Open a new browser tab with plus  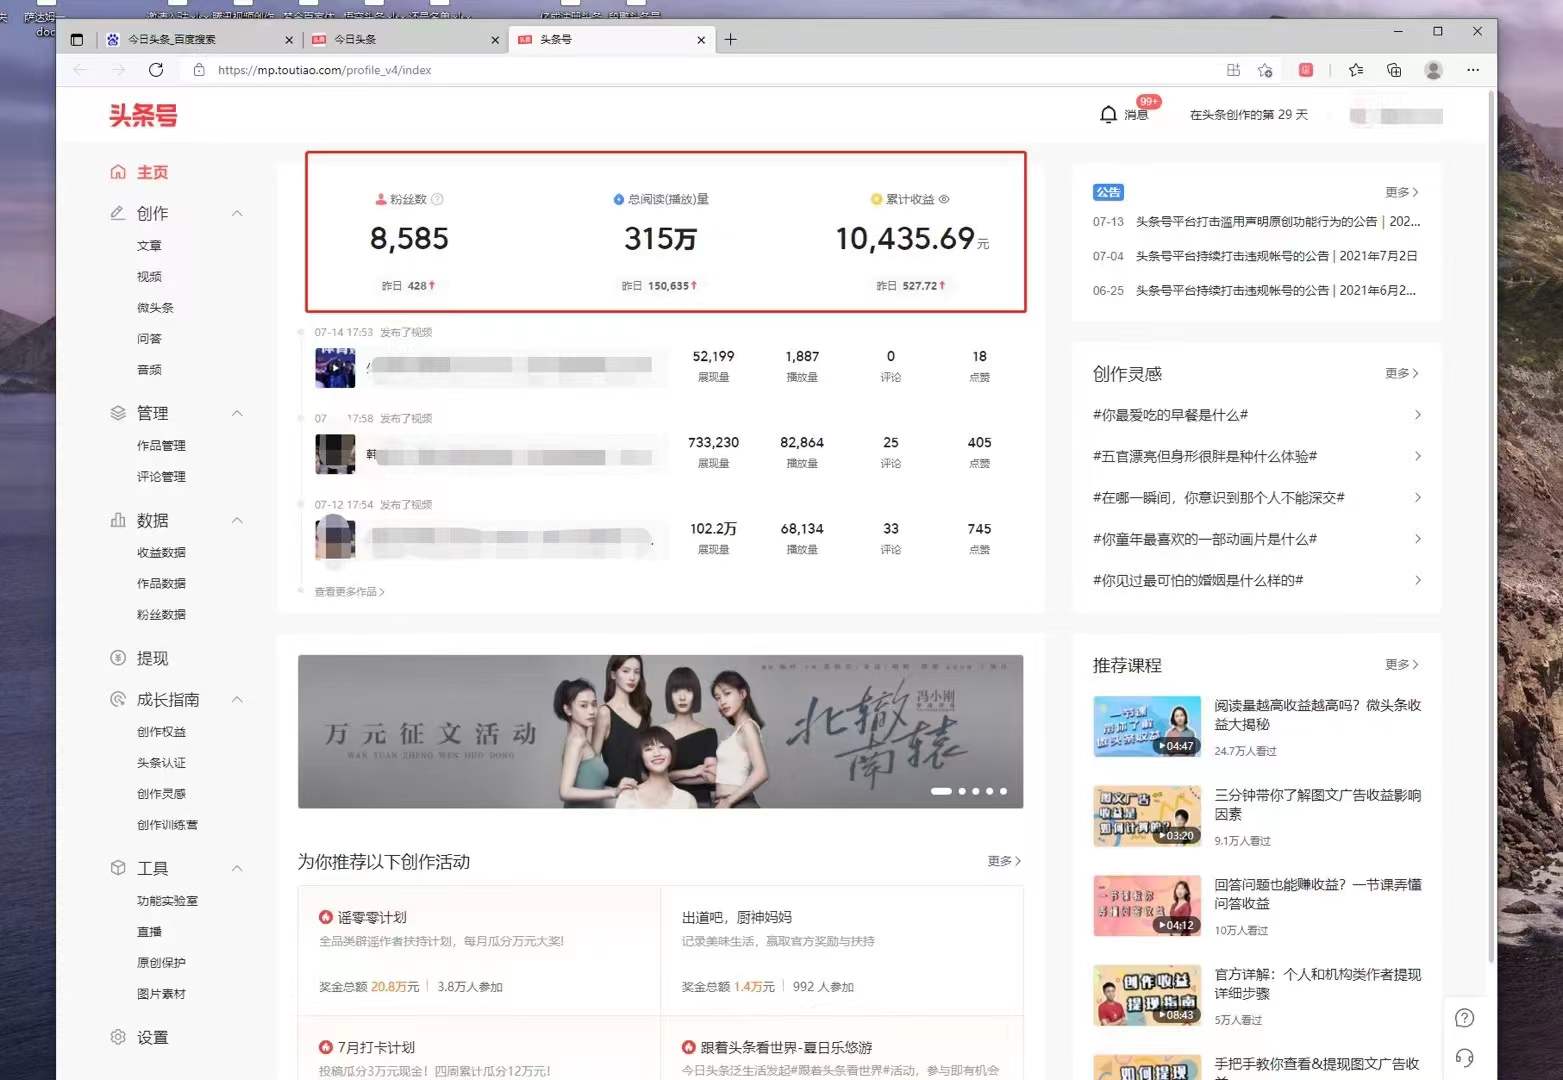[x=731, y=40]
